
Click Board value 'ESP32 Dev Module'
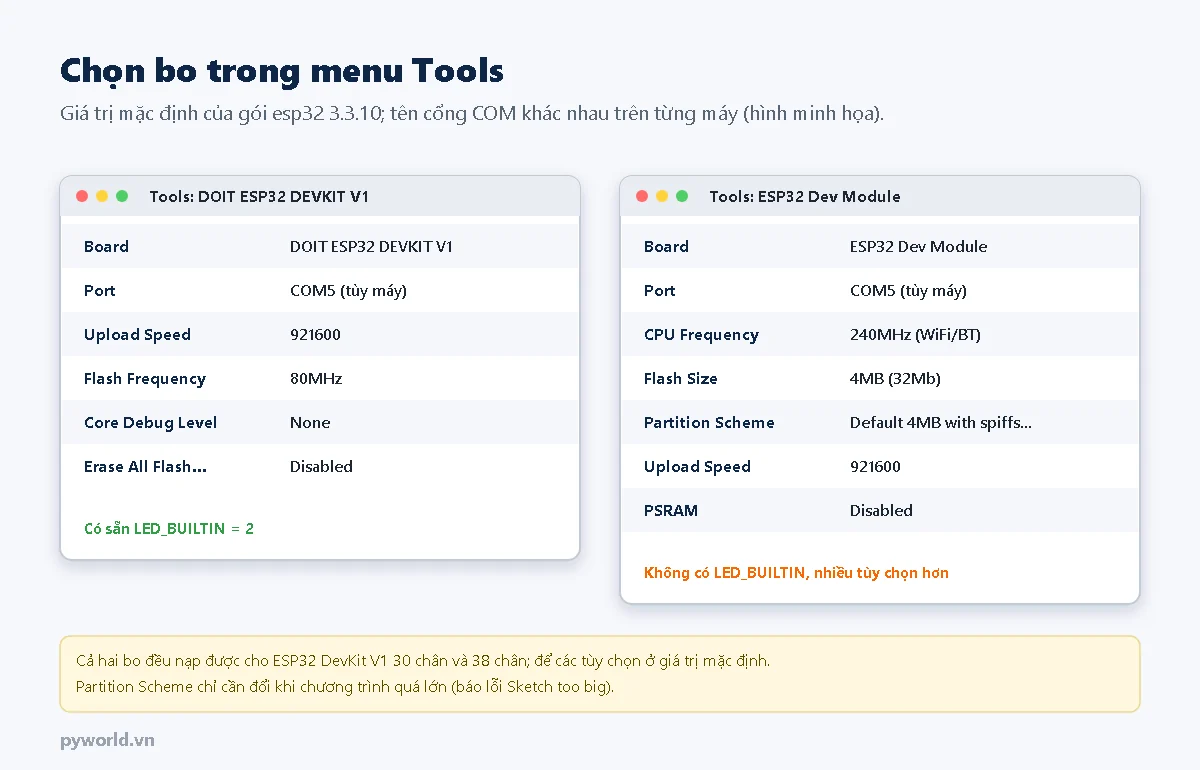[918, 247]
